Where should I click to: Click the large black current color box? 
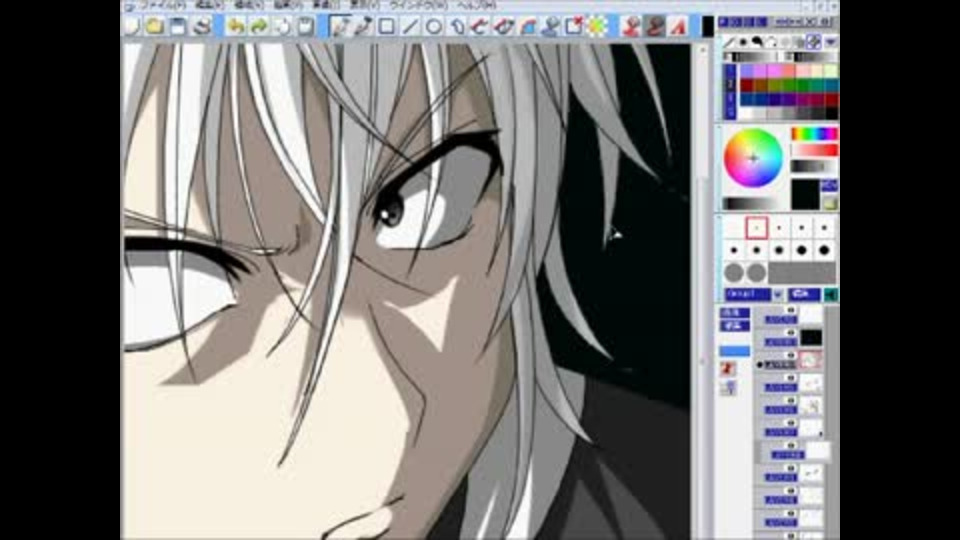pos(805,195)
